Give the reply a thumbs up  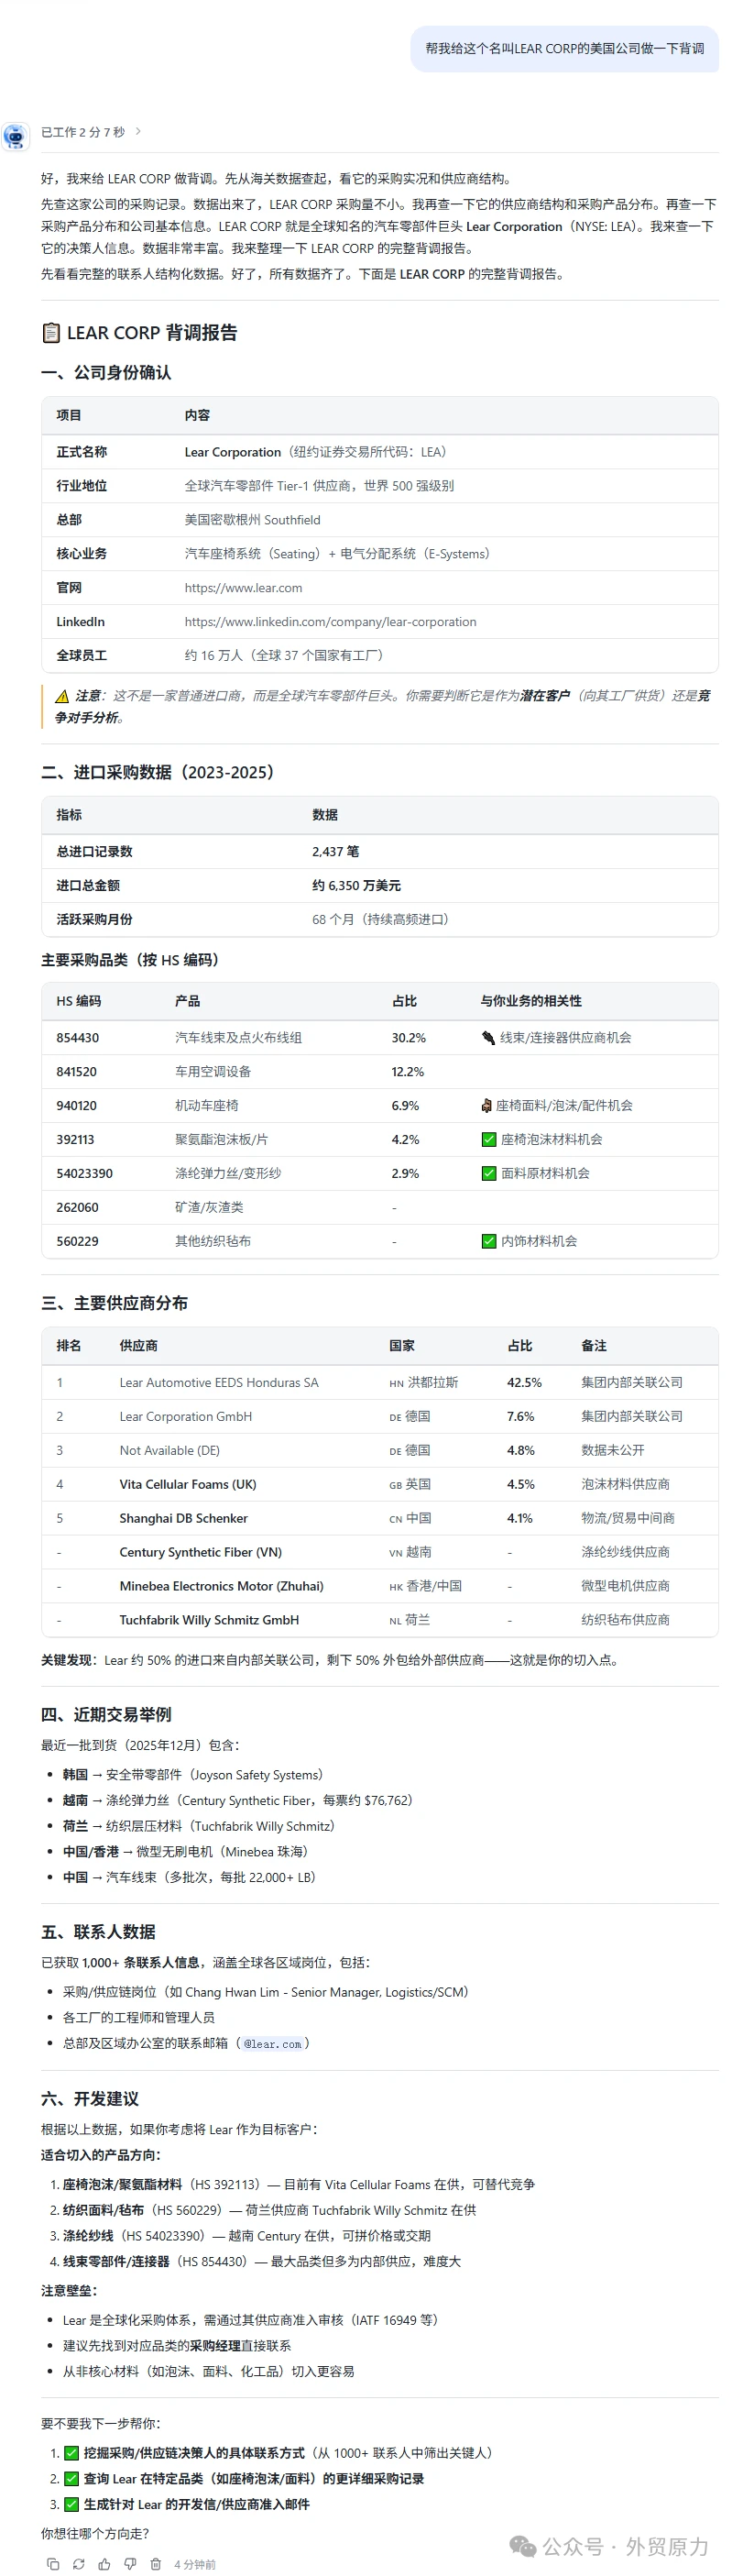point(105,2563)
